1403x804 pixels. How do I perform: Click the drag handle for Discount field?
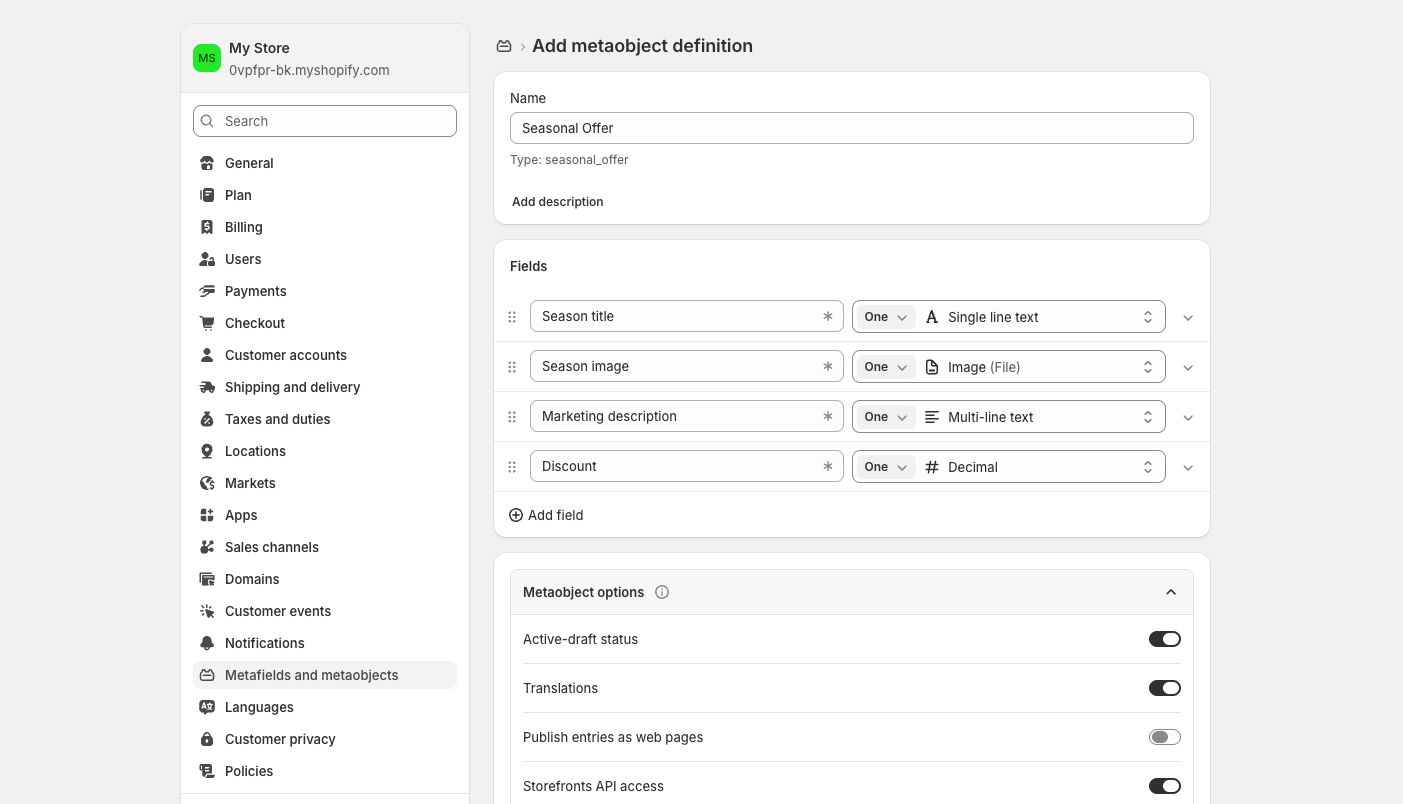[512, 467]
